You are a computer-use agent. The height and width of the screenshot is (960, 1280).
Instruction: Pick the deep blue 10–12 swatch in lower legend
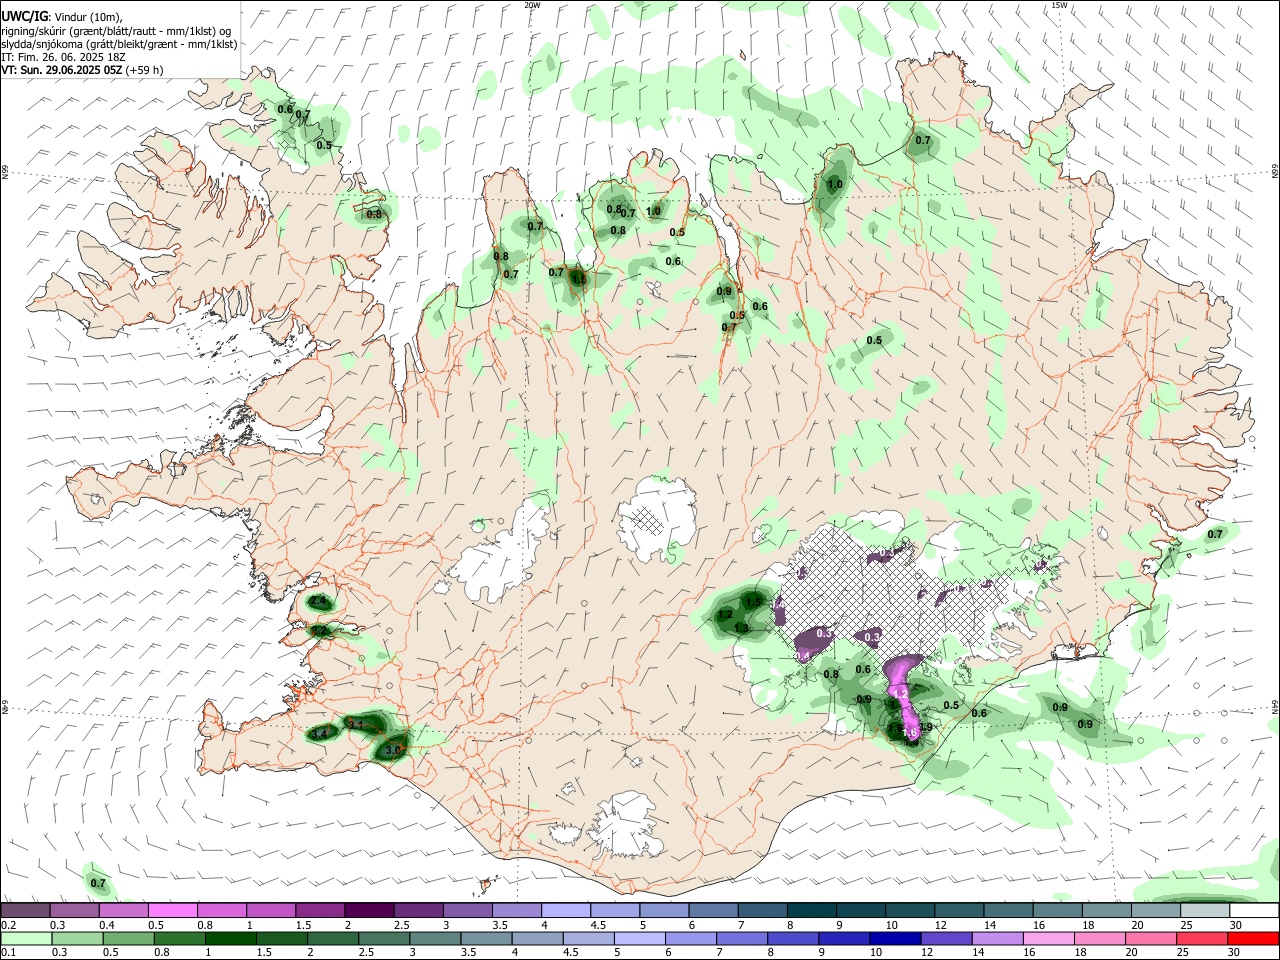pos(894,938)
